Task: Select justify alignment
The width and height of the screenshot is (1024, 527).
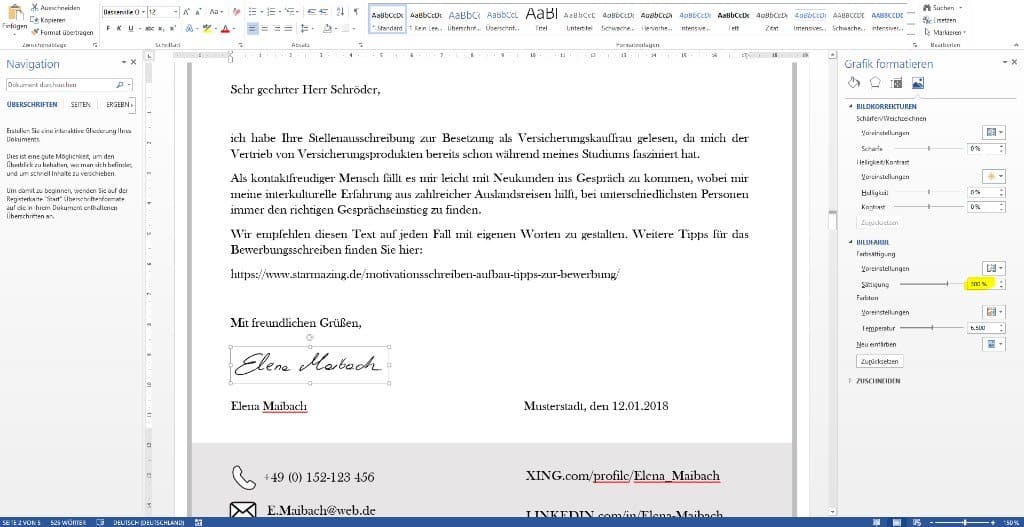Action: tap(289, 29)
